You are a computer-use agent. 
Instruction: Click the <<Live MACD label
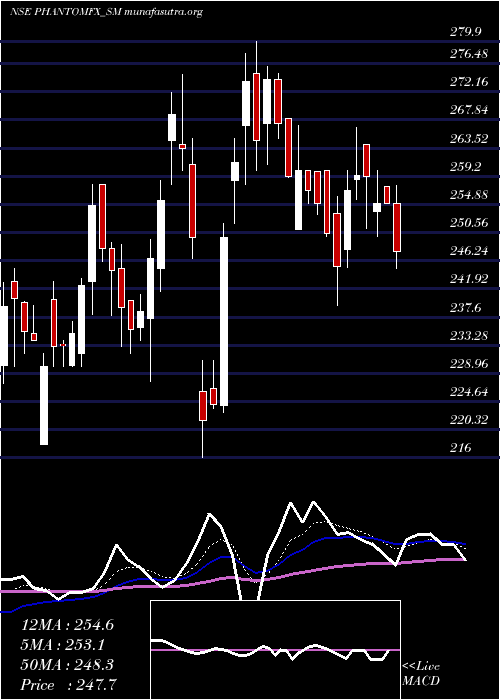tap(421, 674)
